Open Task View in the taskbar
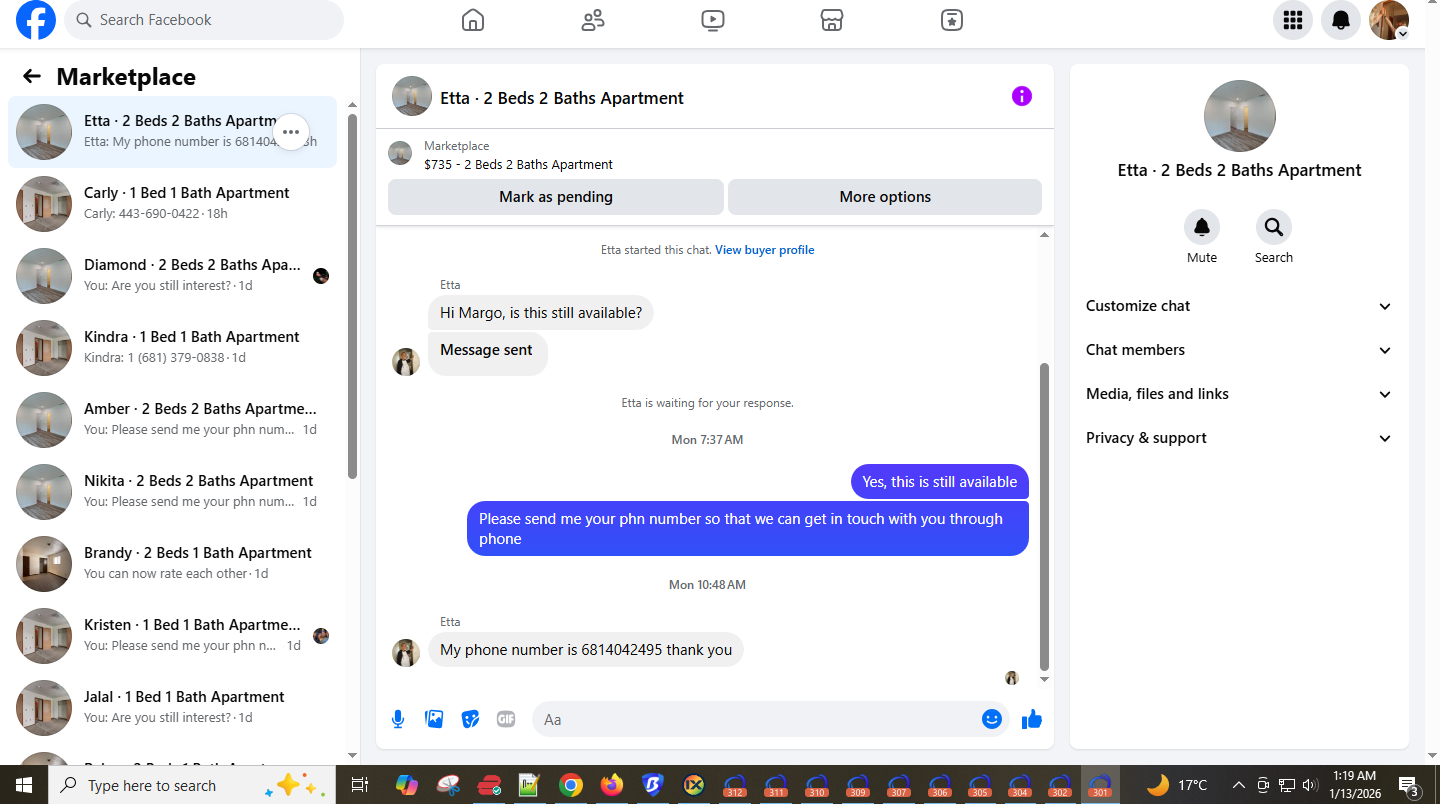The image size is (1440, 804). [360, 785]
